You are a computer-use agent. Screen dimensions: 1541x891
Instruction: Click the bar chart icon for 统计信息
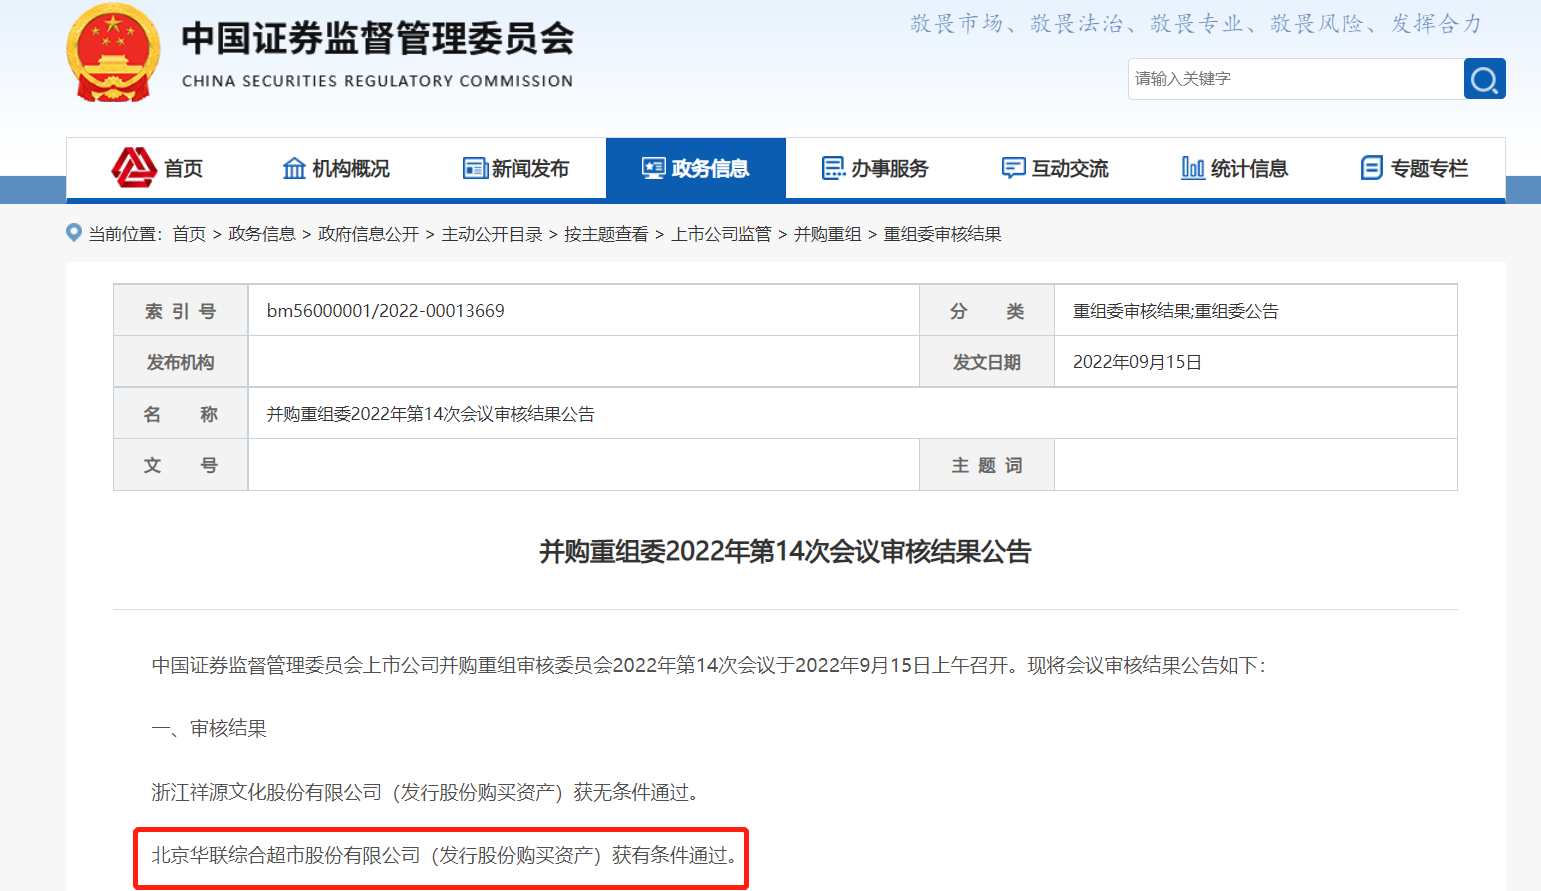pyautogui.click(x=1193, y=168)
